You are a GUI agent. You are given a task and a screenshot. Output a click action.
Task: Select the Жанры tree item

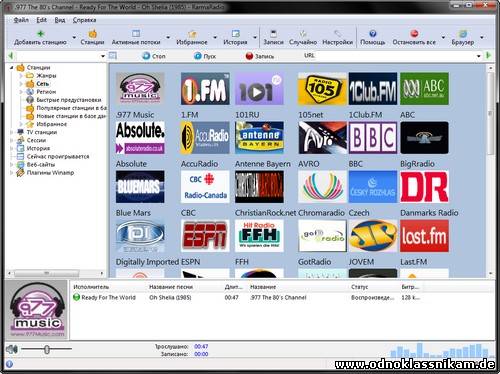[46, 76]
